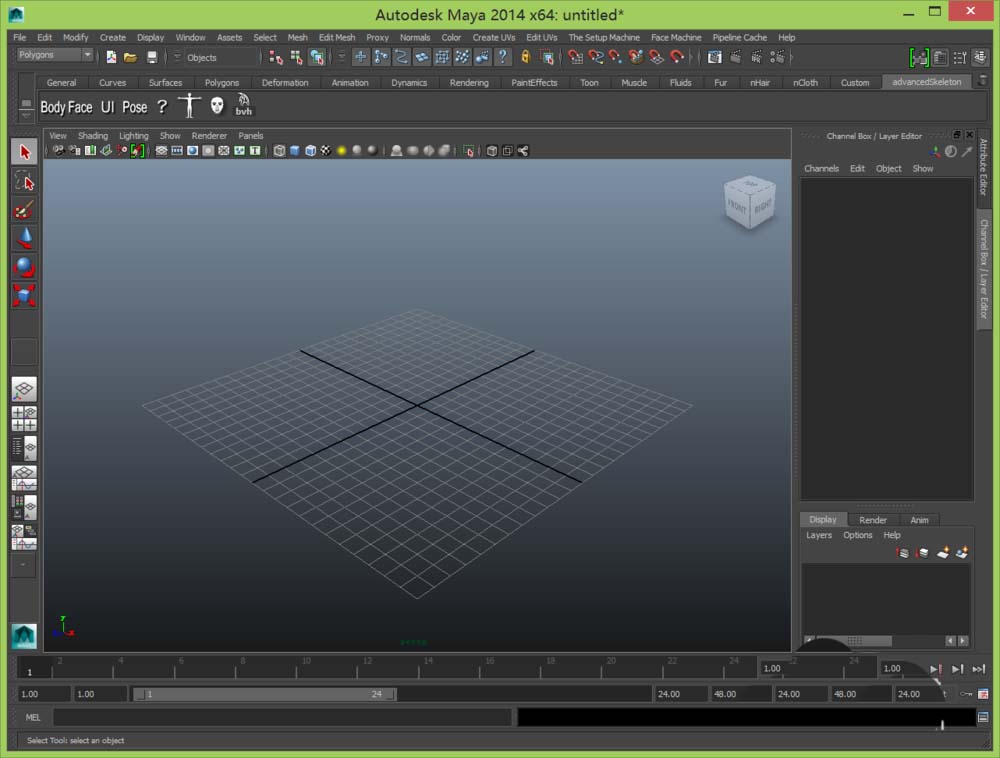Select the Lasso tool in the toolbox
This screenshot has width=1000, height=758.
coord(24,180)
